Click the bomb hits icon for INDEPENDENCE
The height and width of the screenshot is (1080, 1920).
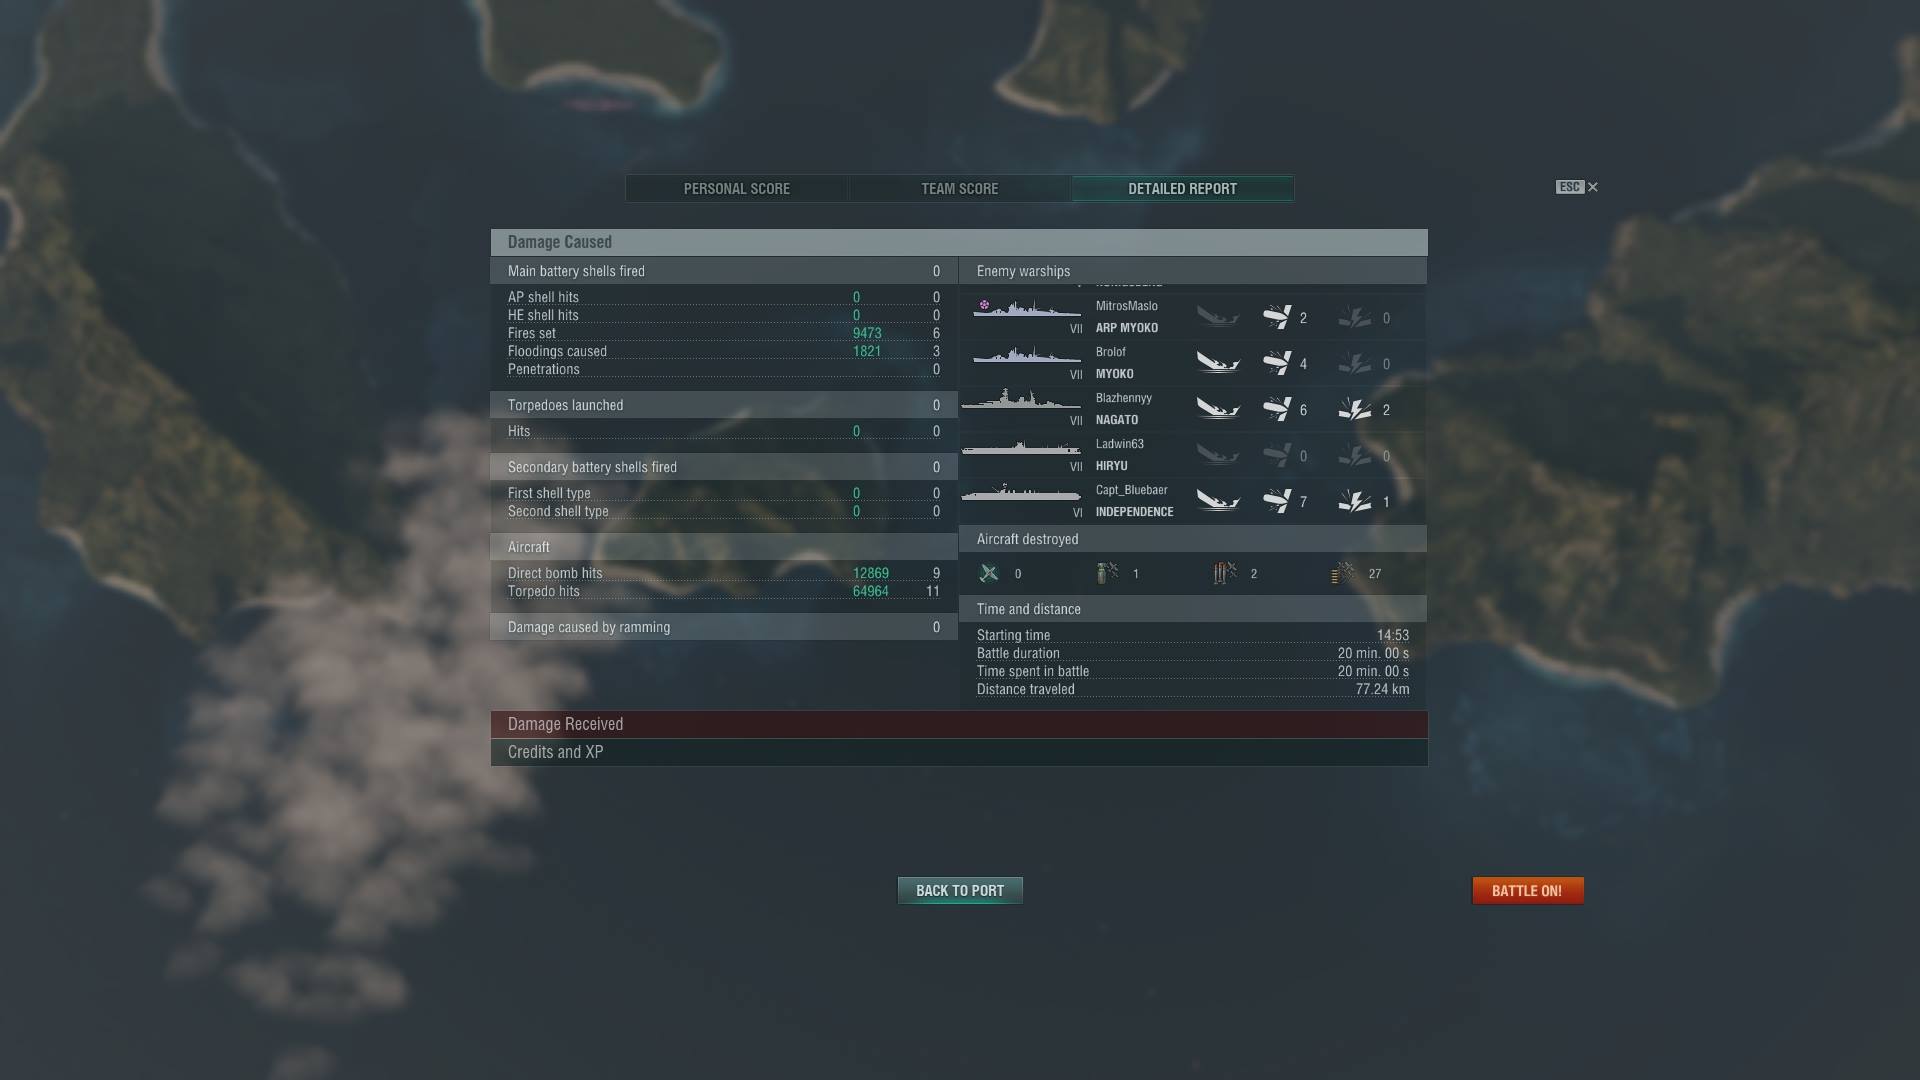[x=1355, y=501]
